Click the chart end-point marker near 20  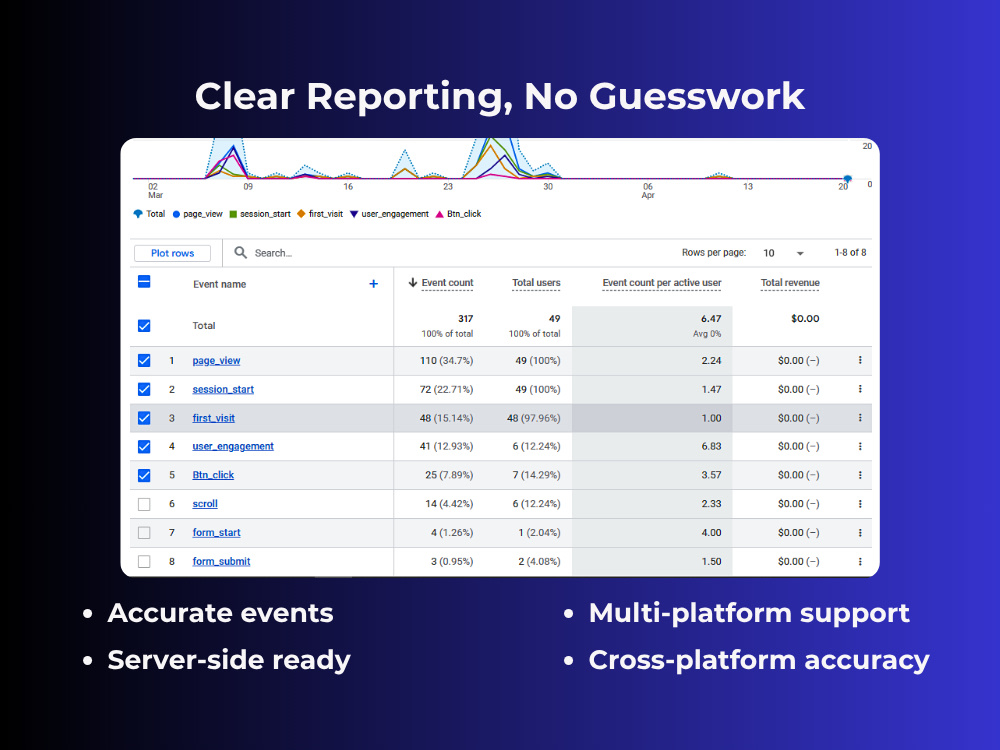click(848, 179)
